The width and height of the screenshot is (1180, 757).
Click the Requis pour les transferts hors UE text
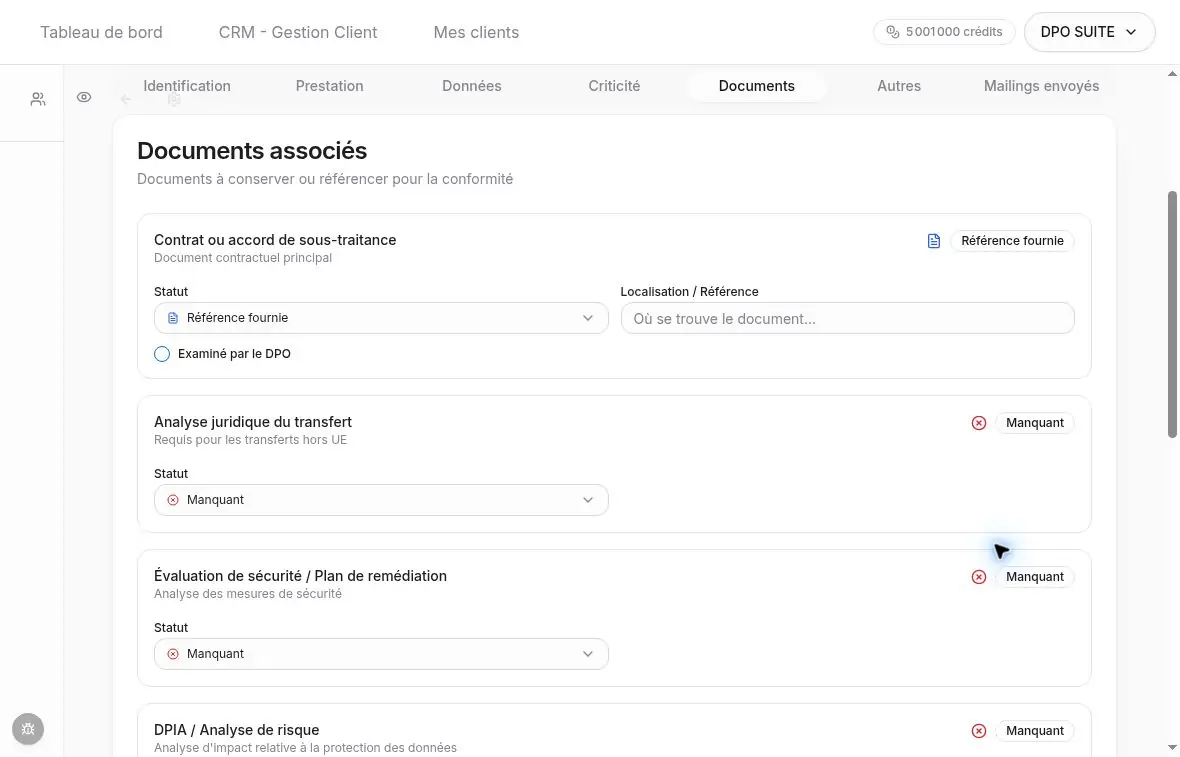click(251, 440)
